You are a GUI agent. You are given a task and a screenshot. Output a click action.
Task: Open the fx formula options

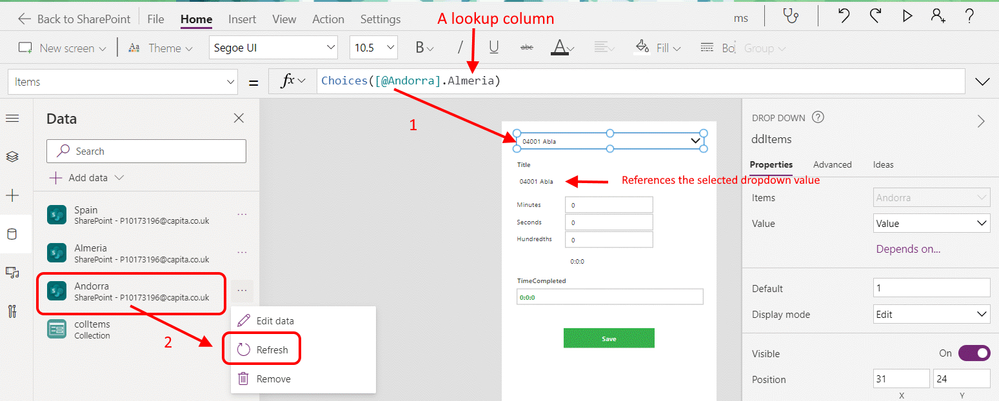pos(293,81)
